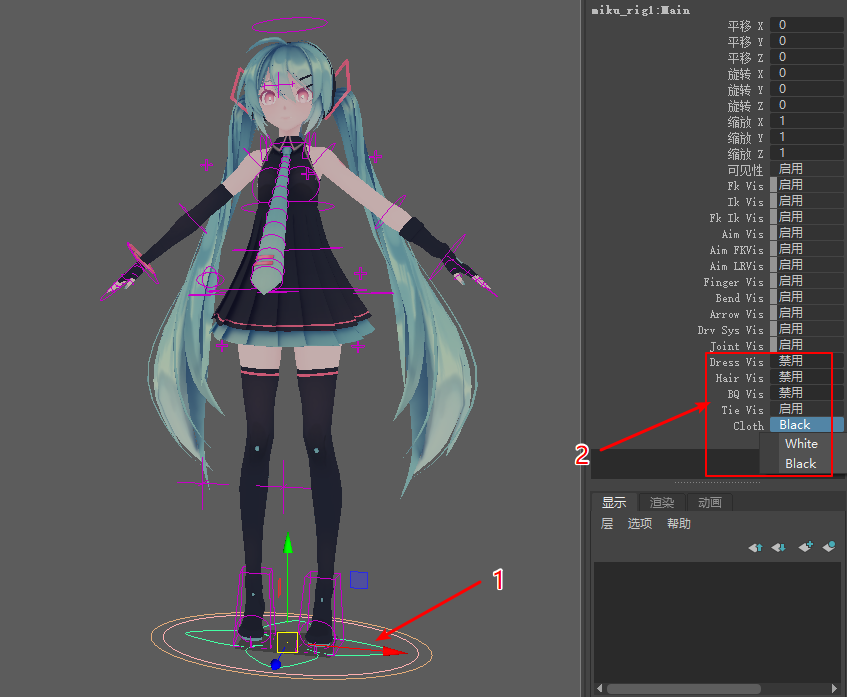847x697 pixels.
Task: Toggle the Tie Vis attribute value
Action: click(805, 409)
